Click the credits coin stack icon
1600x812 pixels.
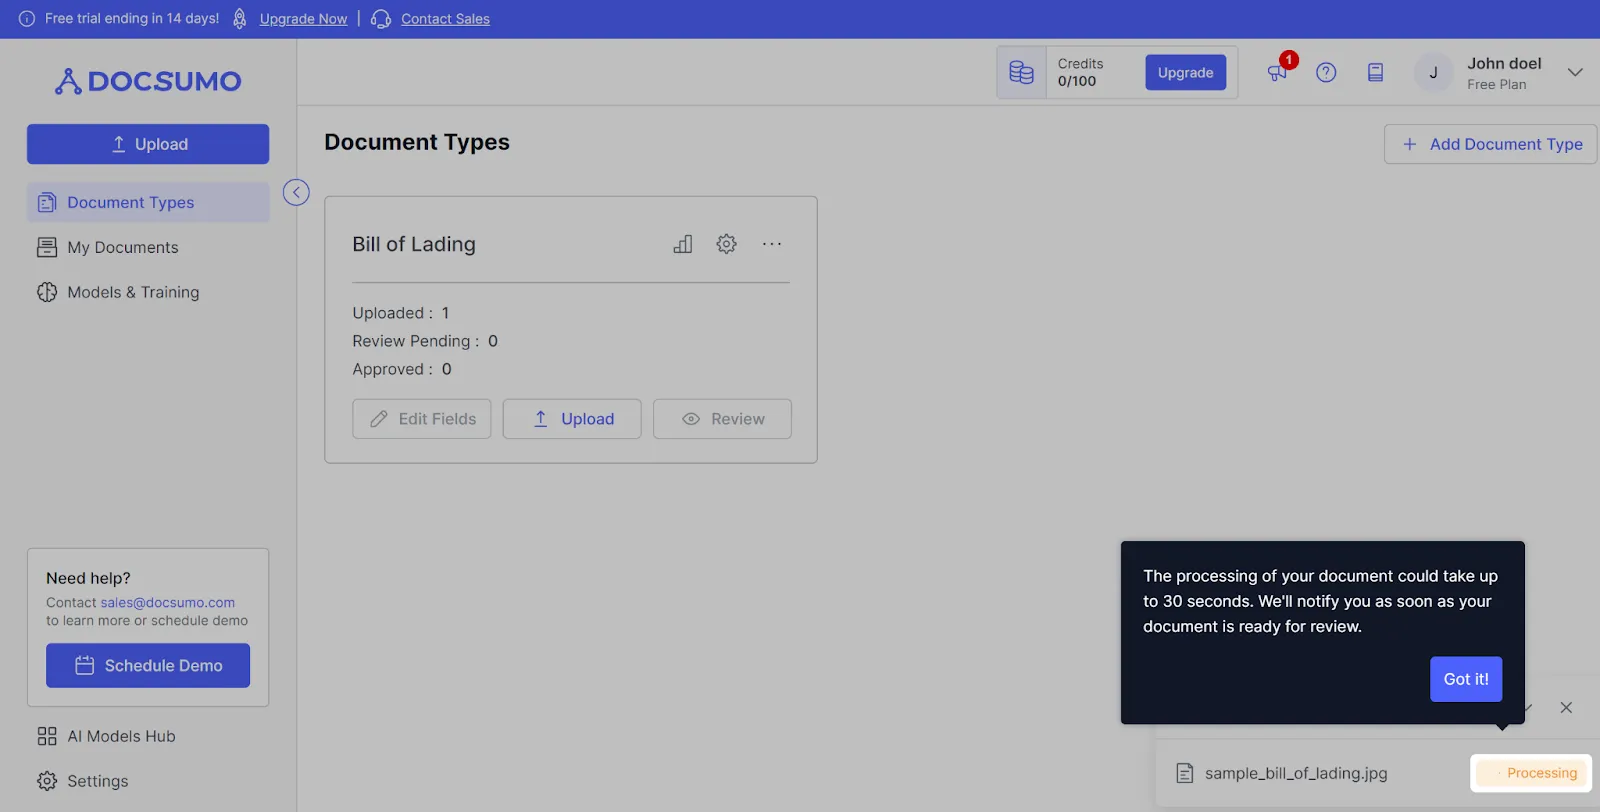coord(1021,72)
